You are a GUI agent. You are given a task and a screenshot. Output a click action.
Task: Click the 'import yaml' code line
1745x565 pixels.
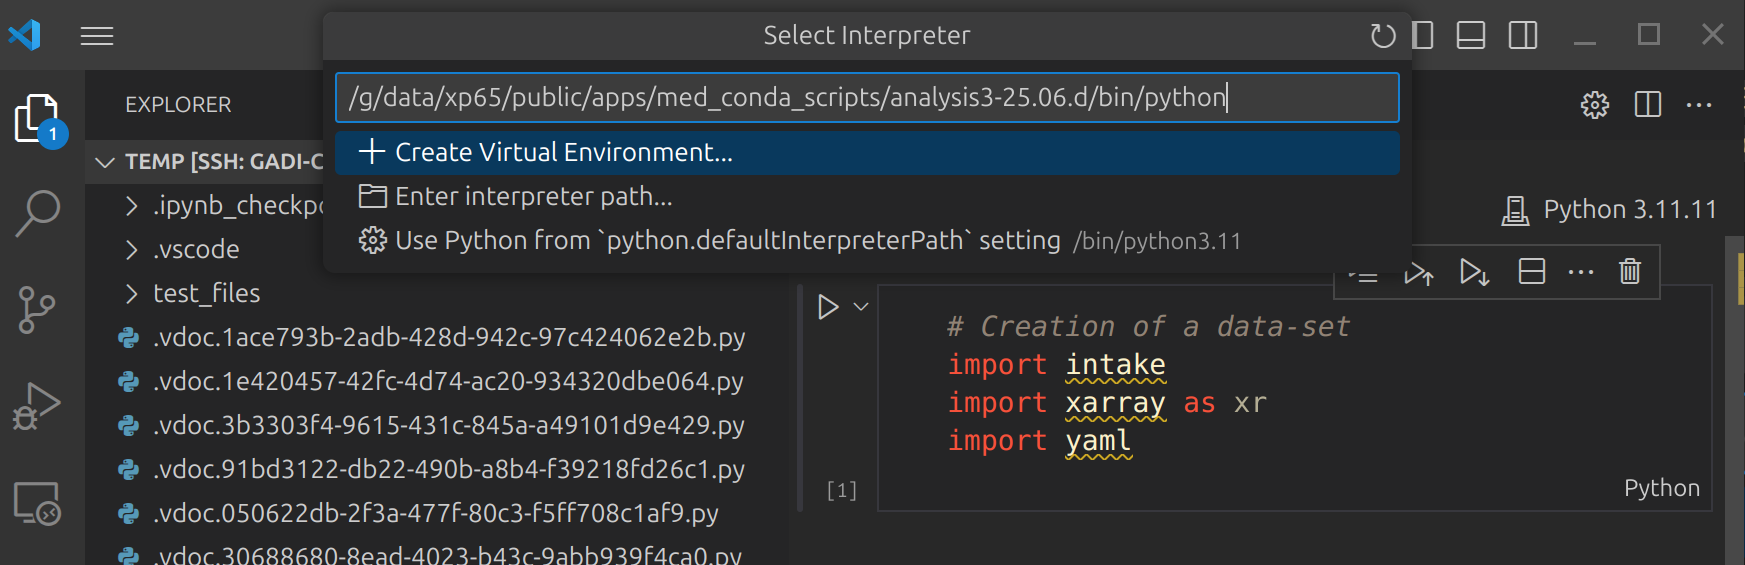point(1040,441)
